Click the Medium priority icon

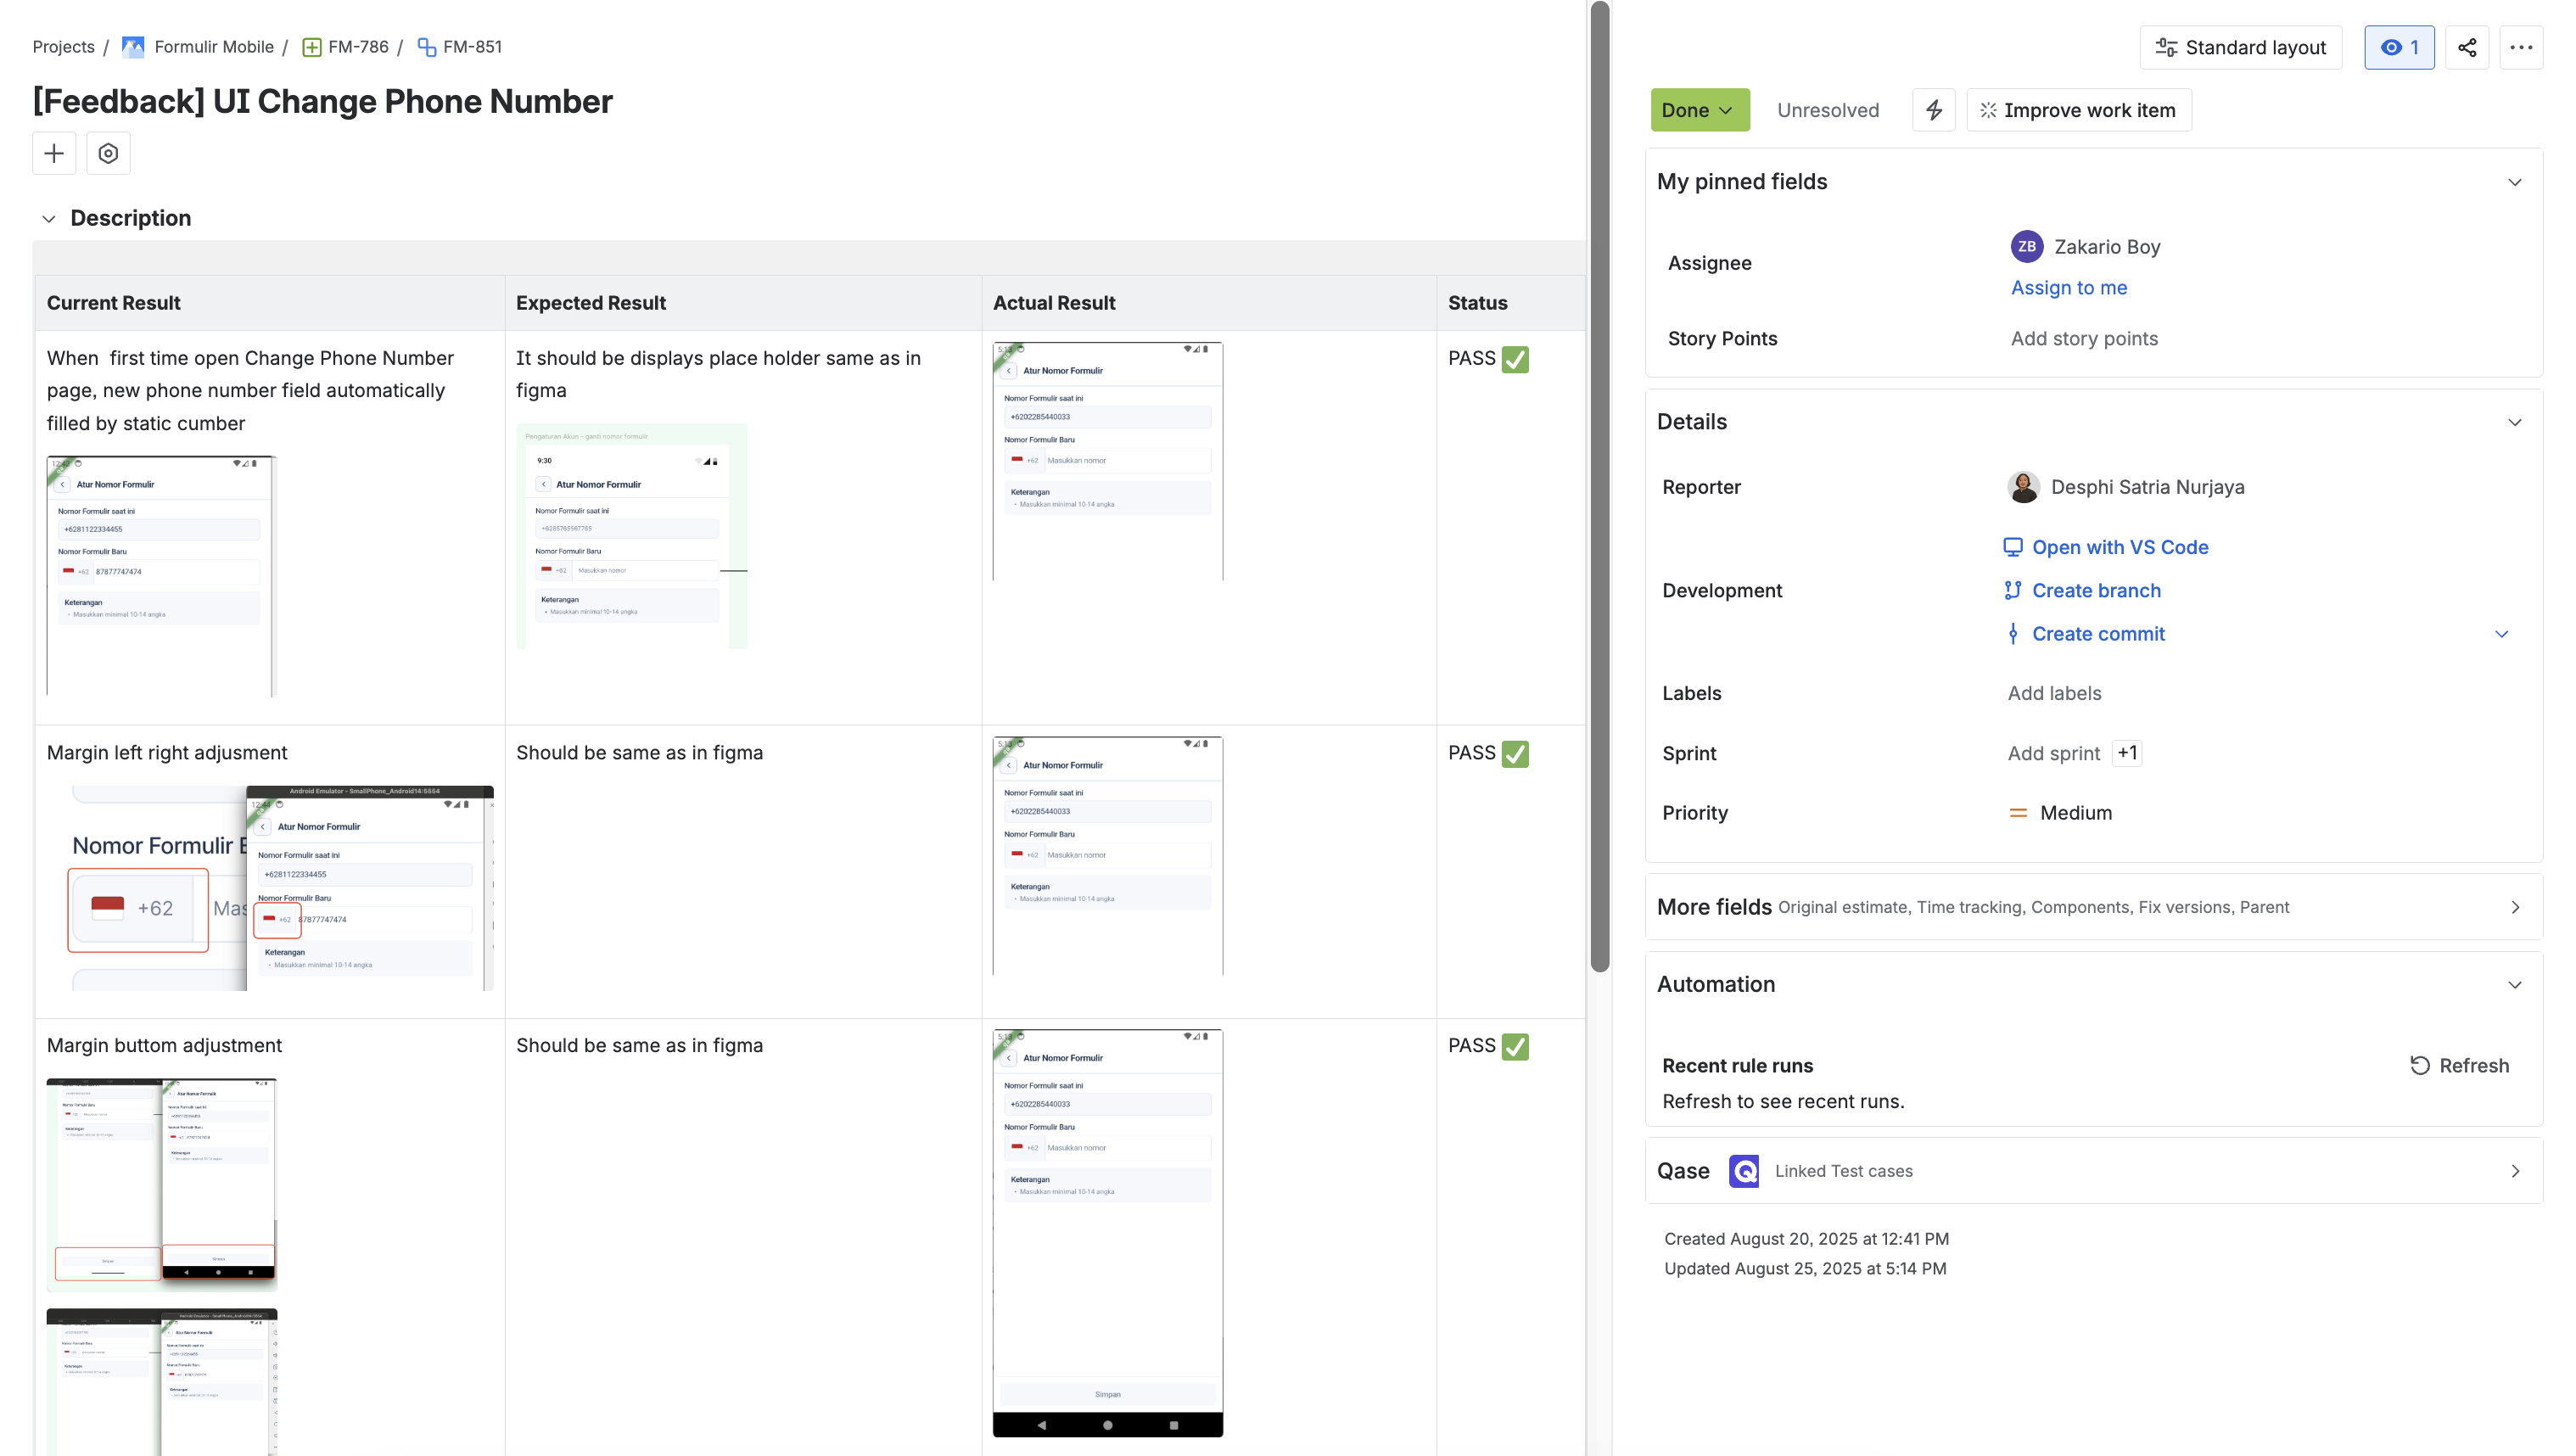(x=2018, y=813)
